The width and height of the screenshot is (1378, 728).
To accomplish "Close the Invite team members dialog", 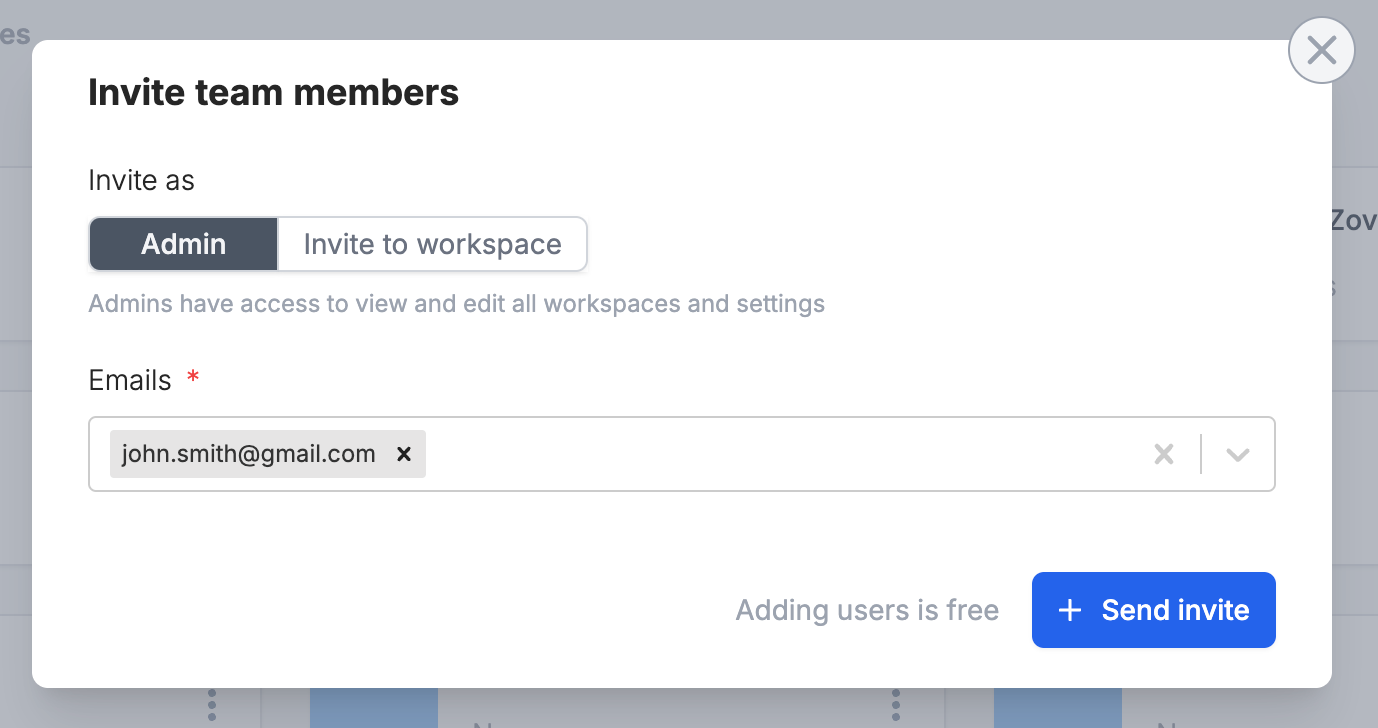I will 1321,50.
